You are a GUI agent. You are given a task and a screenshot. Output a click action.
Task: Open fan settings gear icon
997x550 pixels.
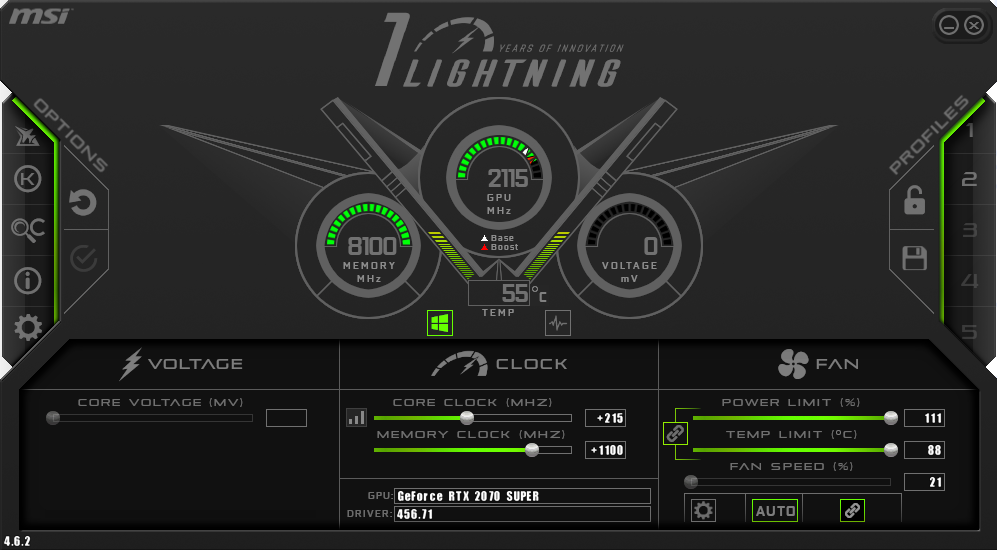[703, 510]
